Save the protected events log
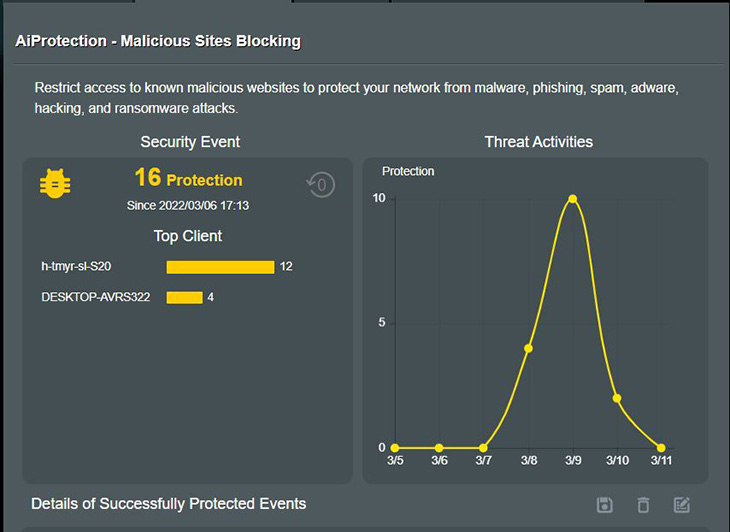 click(604, 505)
